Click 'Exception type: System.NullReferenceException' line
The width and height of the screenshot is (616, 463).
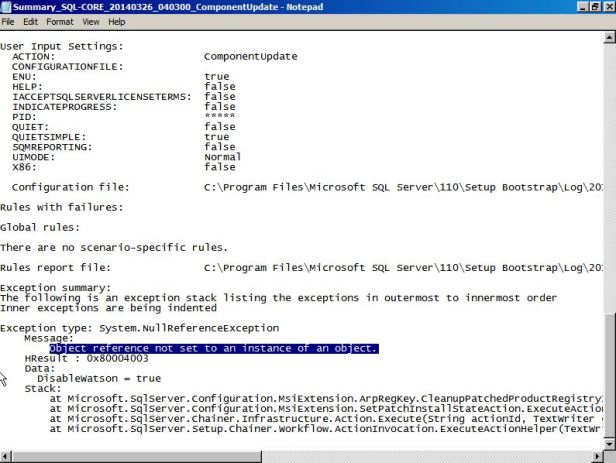(x=140, y=328)
